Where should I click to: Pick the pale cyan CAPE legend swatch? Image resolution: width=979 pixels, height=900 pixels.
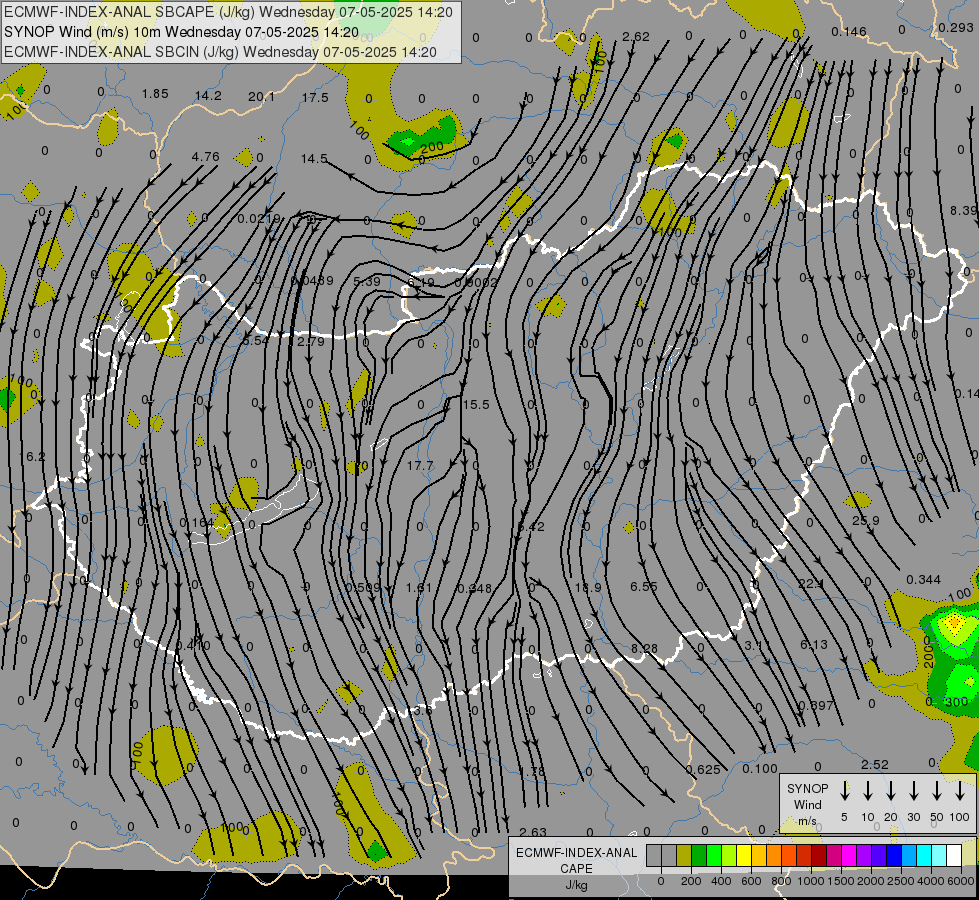tap(938, 855)
